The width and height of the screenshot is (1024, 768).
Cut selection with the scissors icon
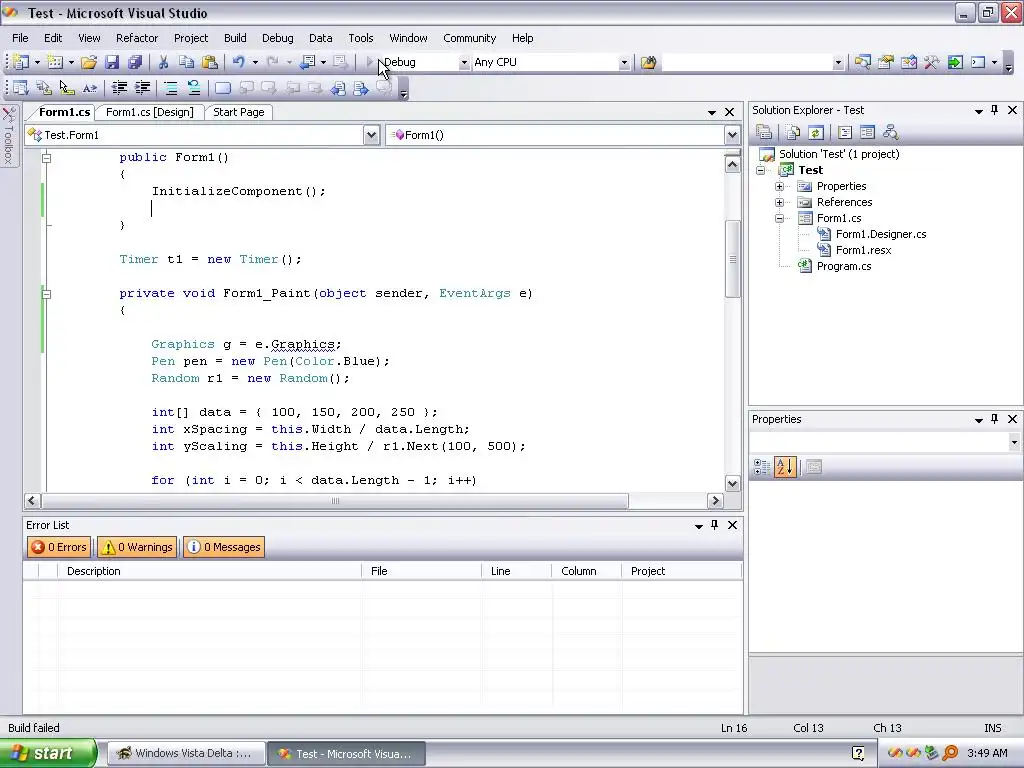coord(163,62)
